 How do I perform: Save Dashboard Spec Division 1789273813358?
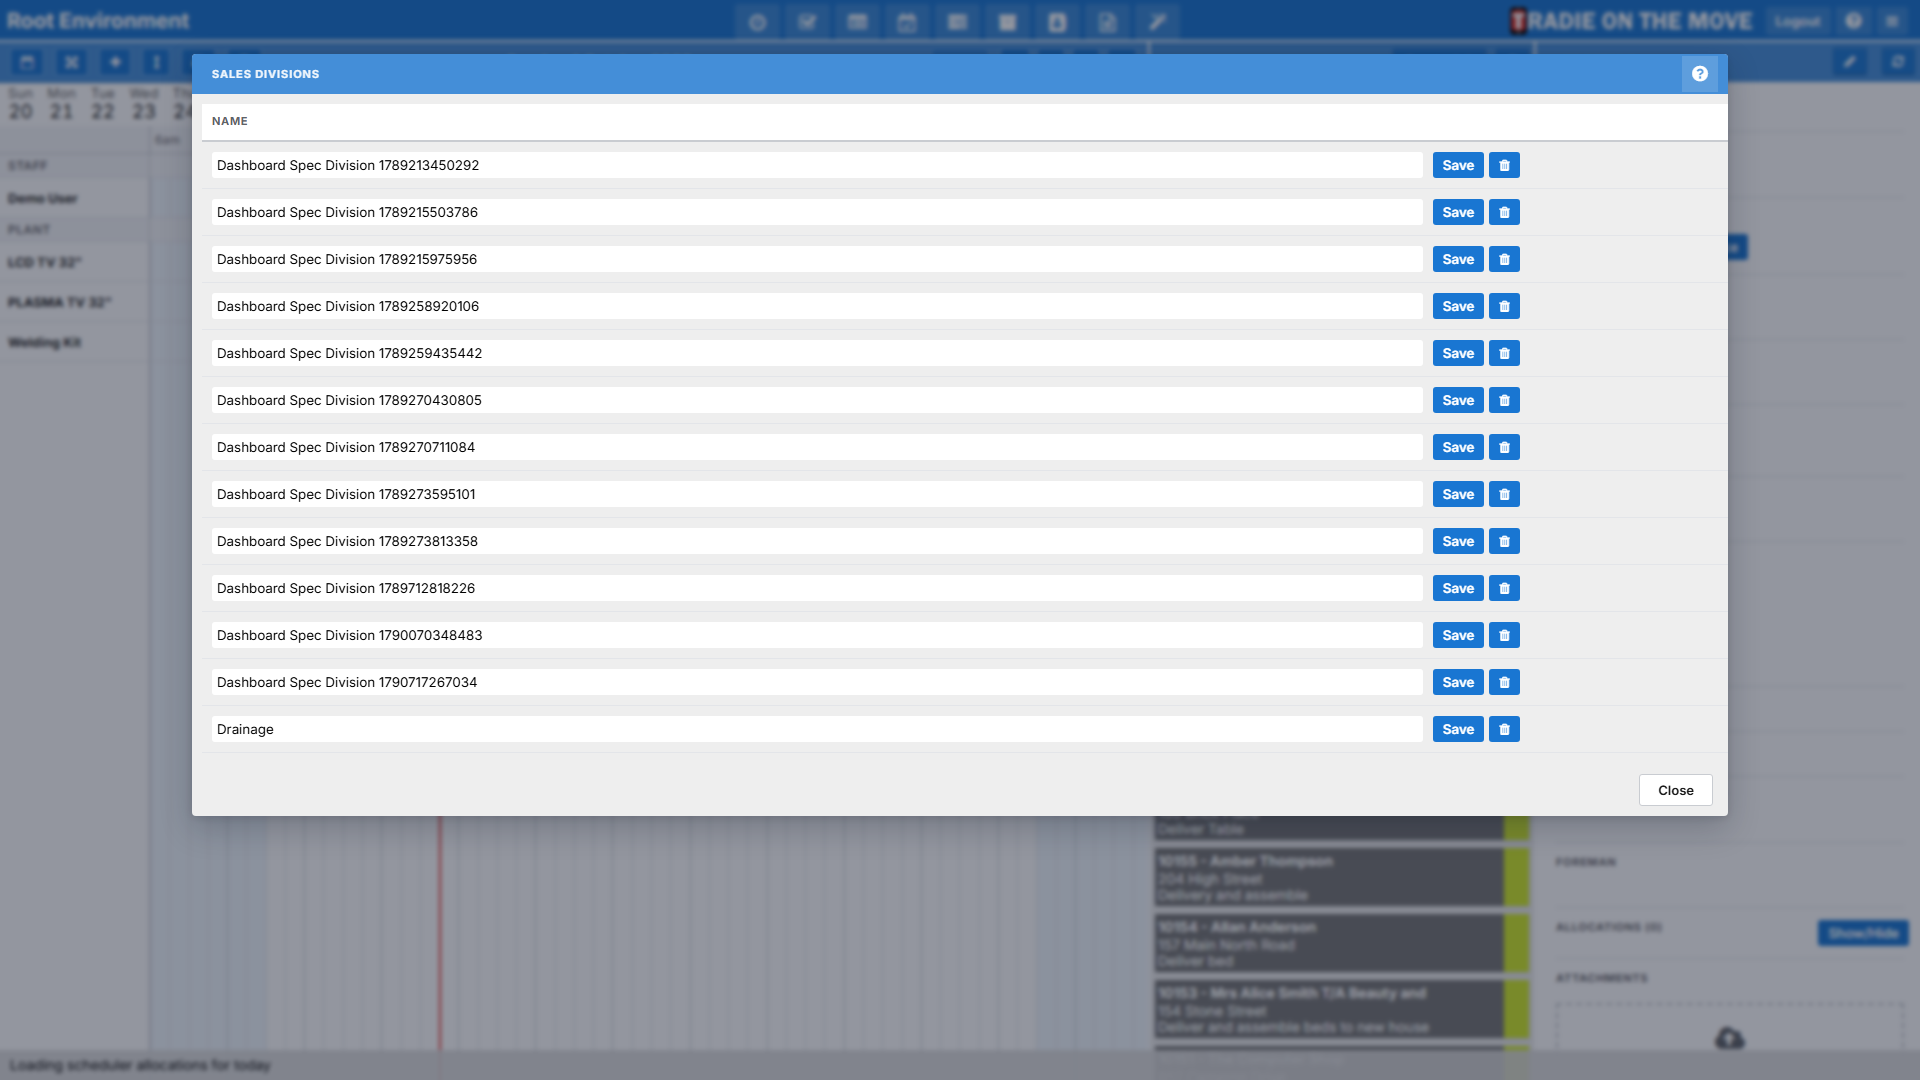1458,541
